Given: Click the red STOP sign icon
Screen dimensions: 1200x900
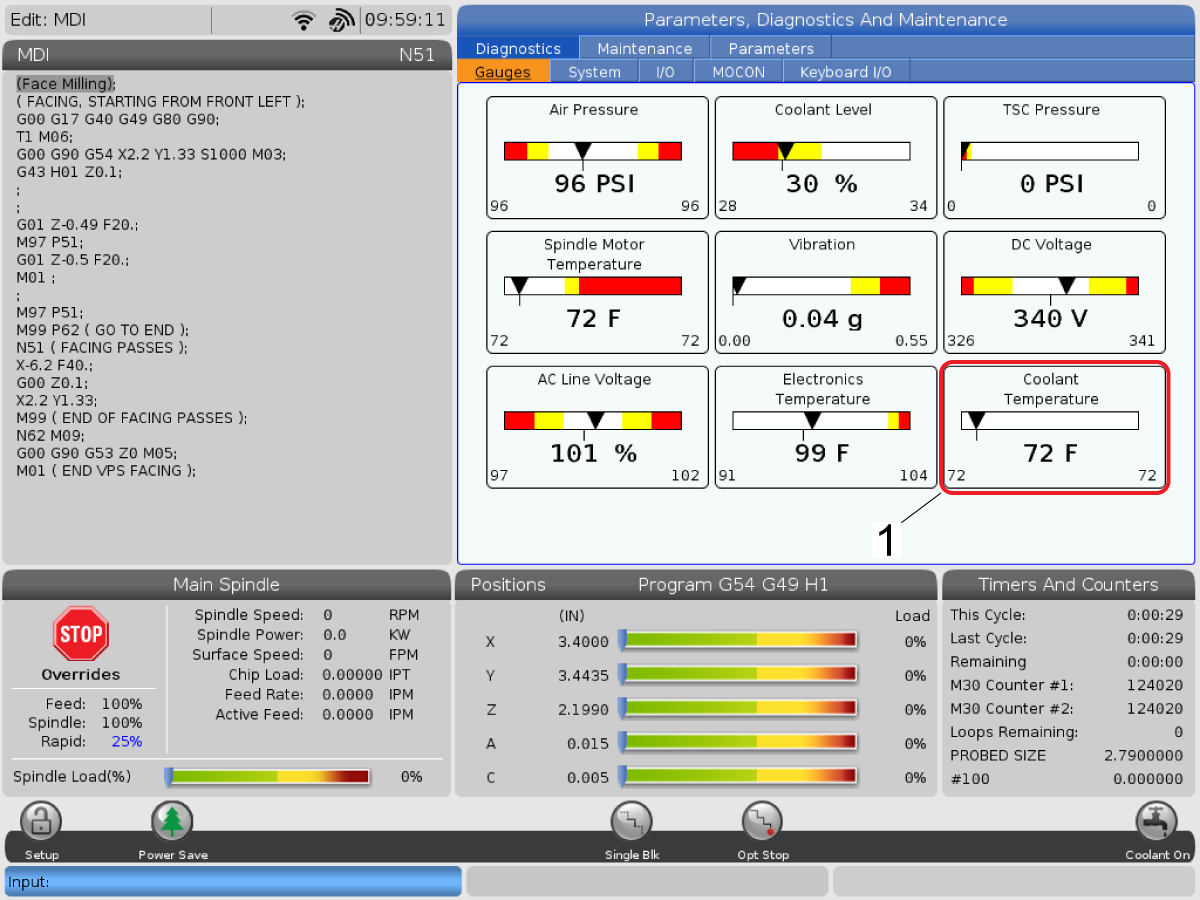Looking at the screenshot, I should point(81,634).
